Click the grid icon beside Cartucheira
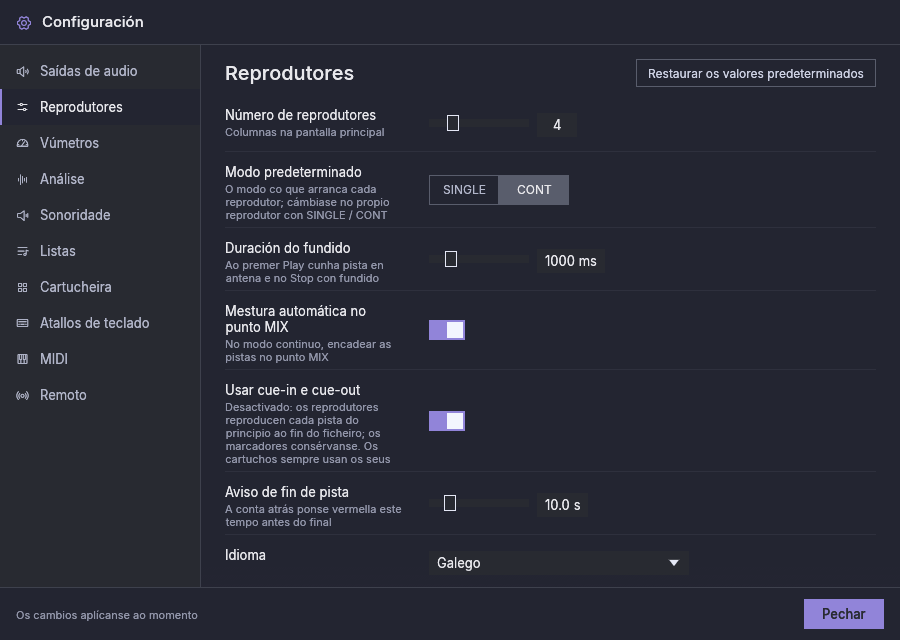This screenshot has height=640, width=900. [x=22, y=287]
